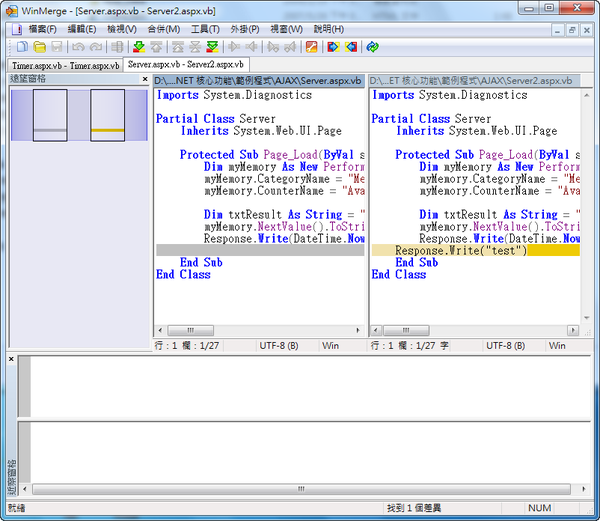Click left file thumbnail in location pane

[x=50, y=115]
